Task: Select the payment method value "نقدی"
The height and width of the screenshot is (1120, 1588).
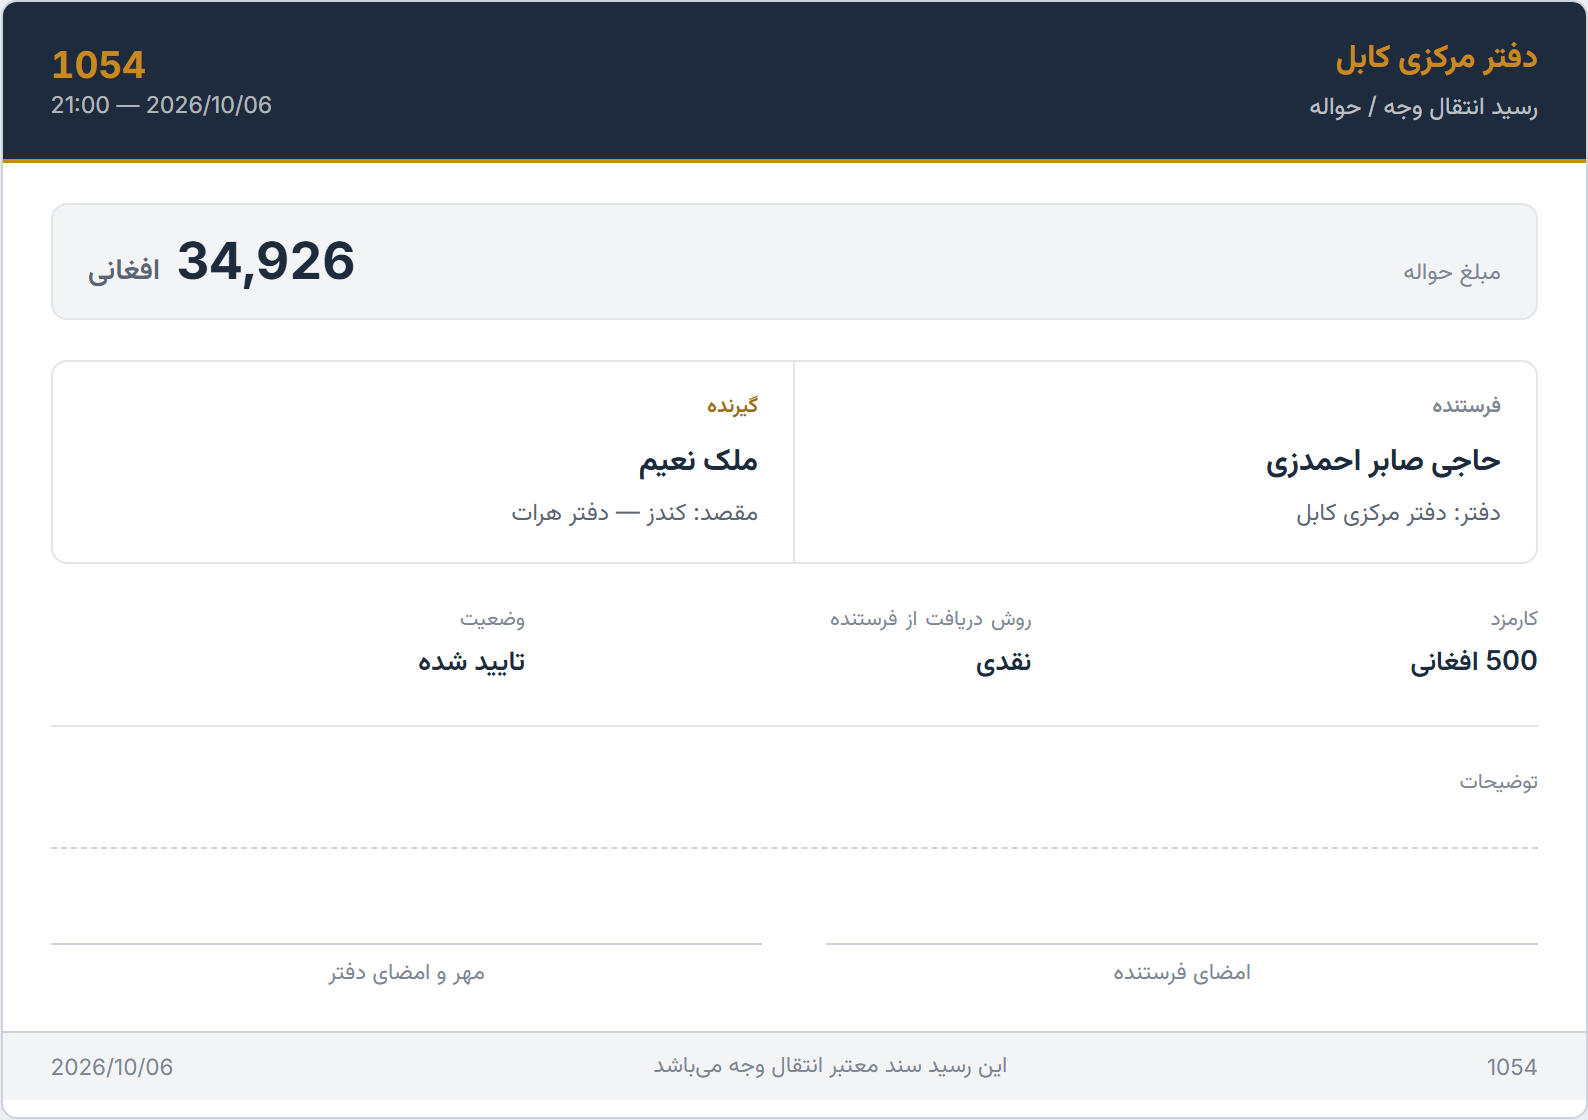Action: click(1003, 662)
